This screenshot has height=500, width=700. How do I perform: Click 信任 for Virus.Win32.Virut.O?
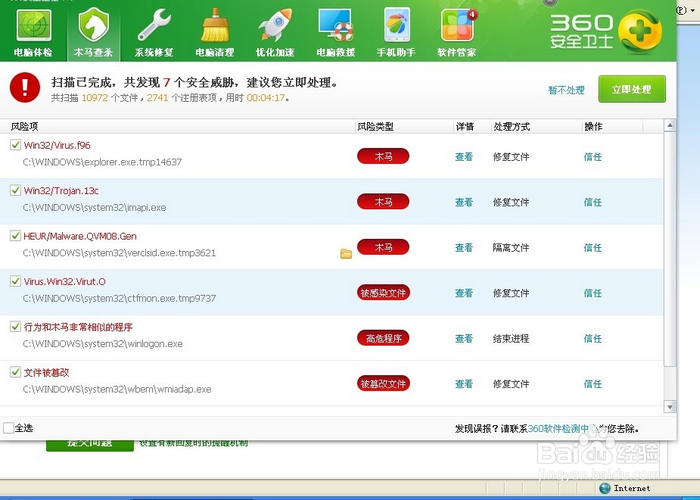[593, 293]
